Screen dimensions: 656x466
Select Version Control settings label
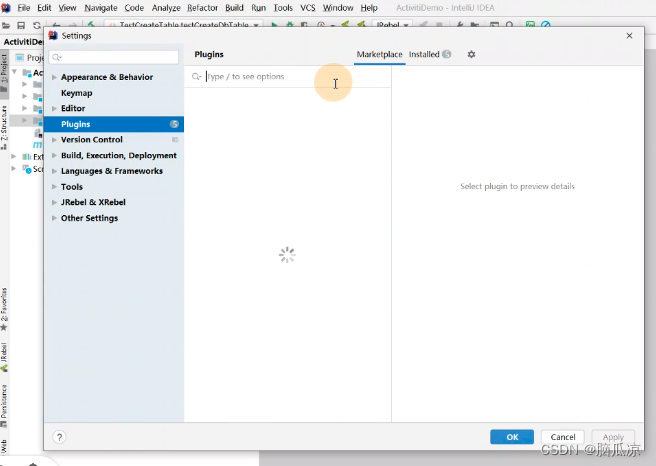[x=92, y=140]
